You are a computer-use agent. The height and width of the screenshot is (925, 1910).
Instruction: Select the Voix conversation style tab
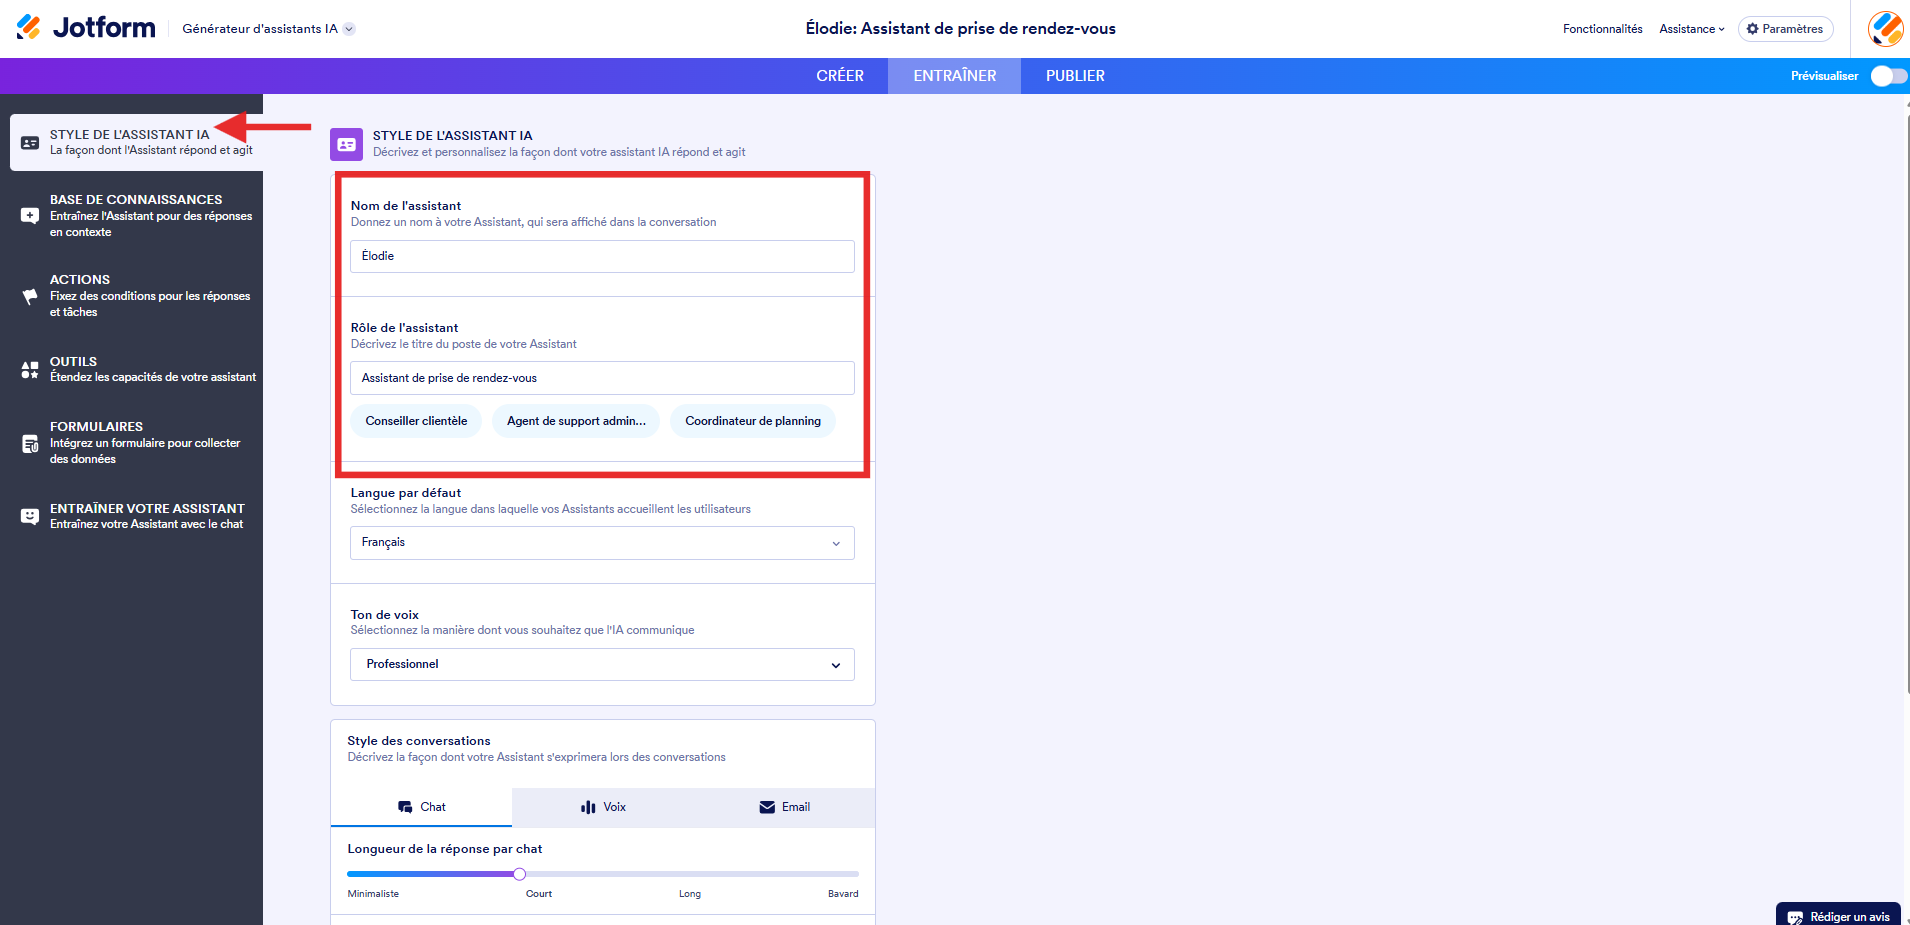point(603,807)
